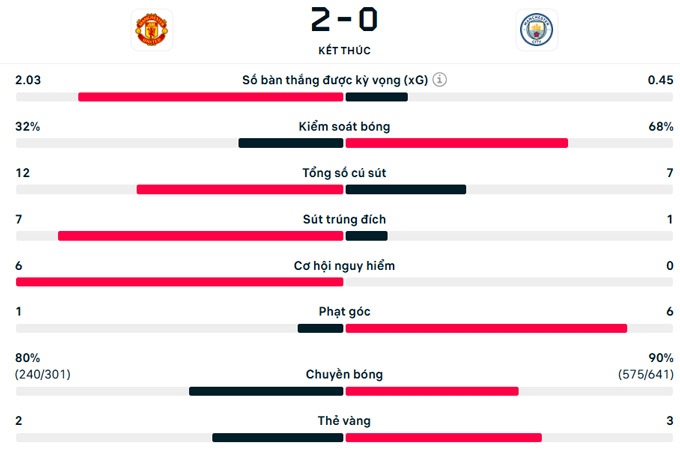Viewport: 680px width, 453px height.
Task: Select the Phạt góc stat label
Action: click(345, 312)
